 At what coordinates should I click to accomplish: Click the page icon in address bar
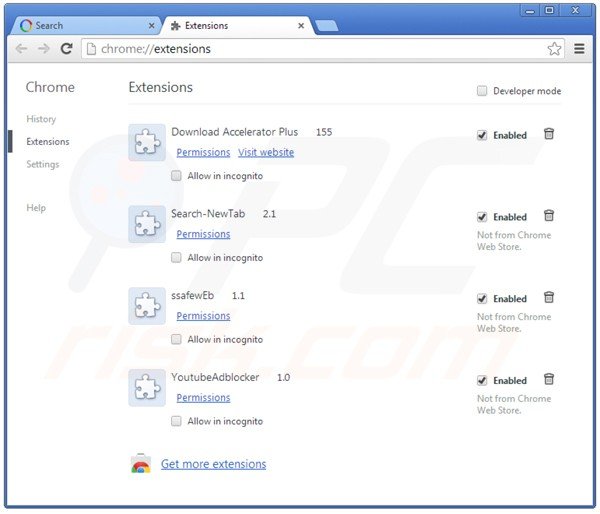[x=91, y=49]
